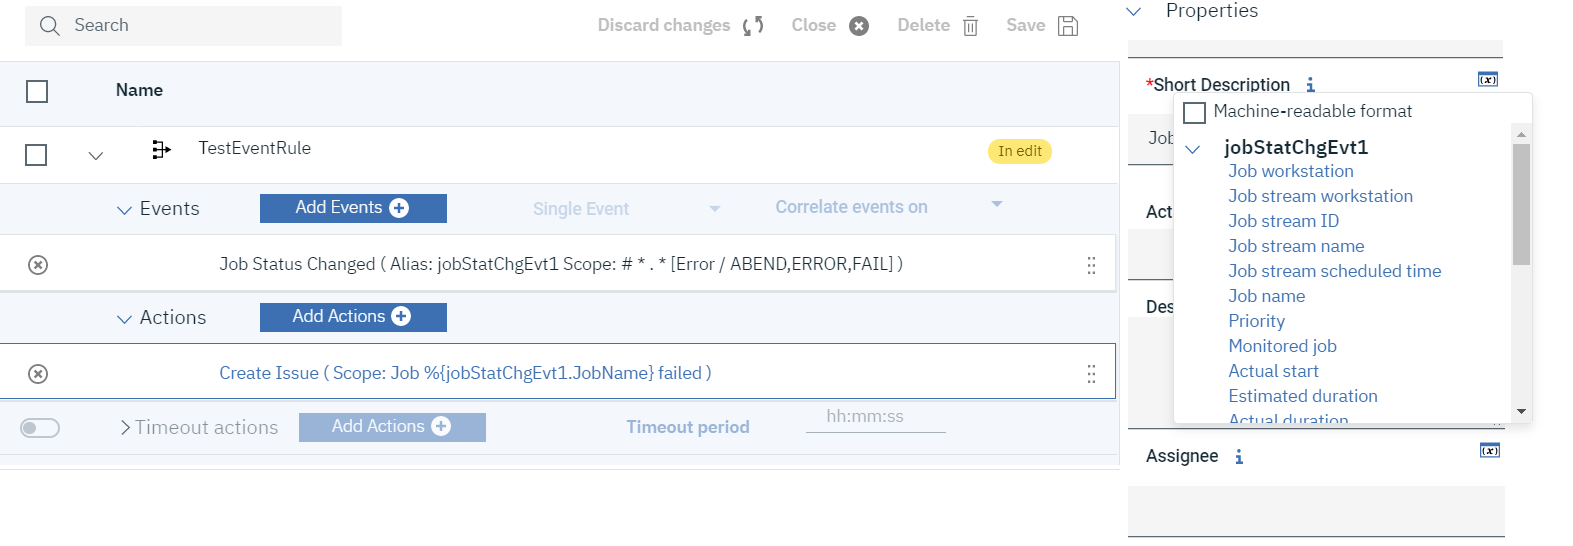Image resolution: width=1573 pixels, height=546 pixels.
Task: Click the Save floppy disk icon
Action: tap(1068, 26)
